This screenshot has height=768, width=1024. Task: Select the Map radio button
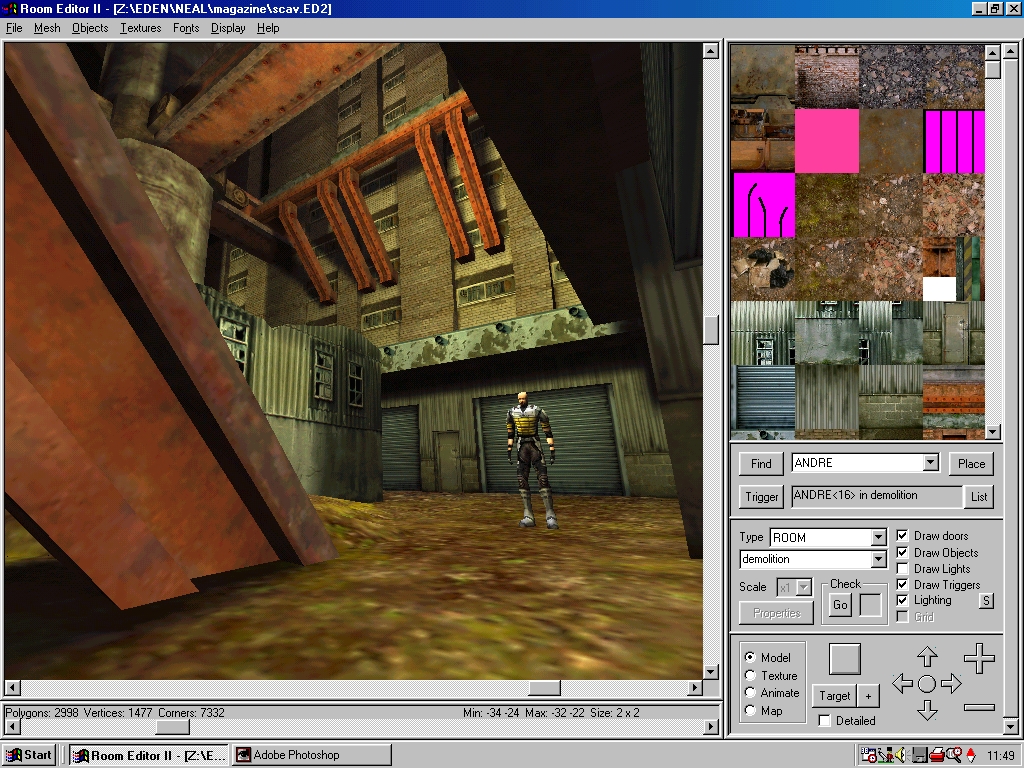coord(750,711)
